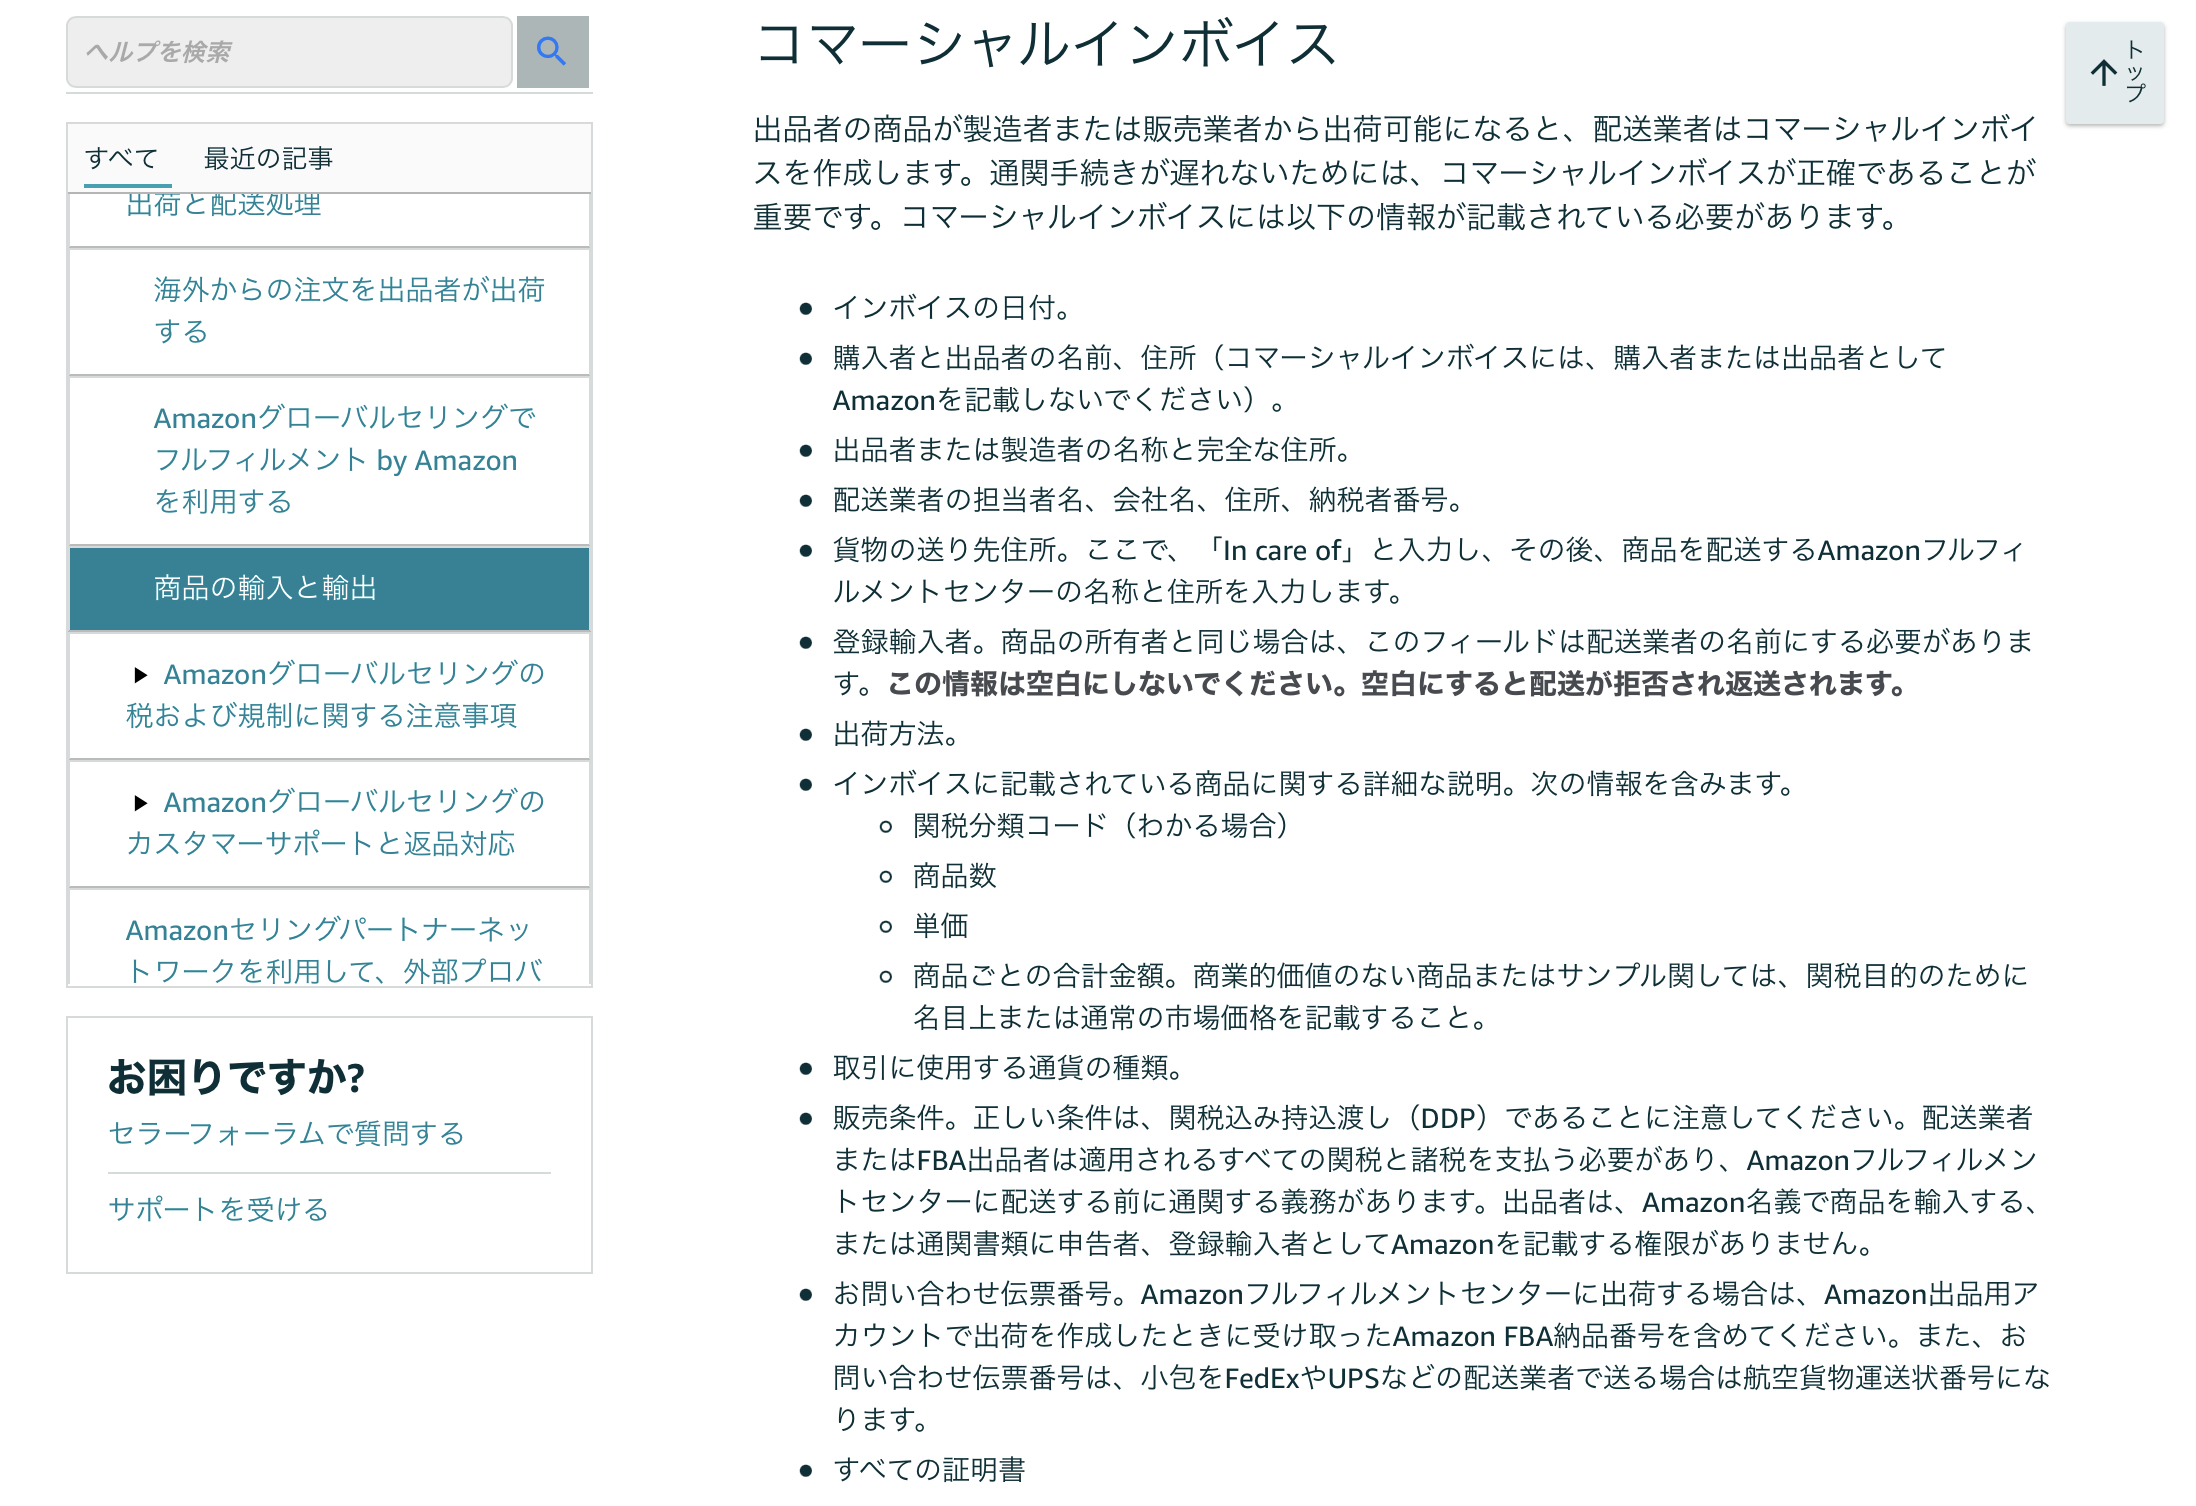Click セラーフォーラムで質問する link

(286, 1133)
